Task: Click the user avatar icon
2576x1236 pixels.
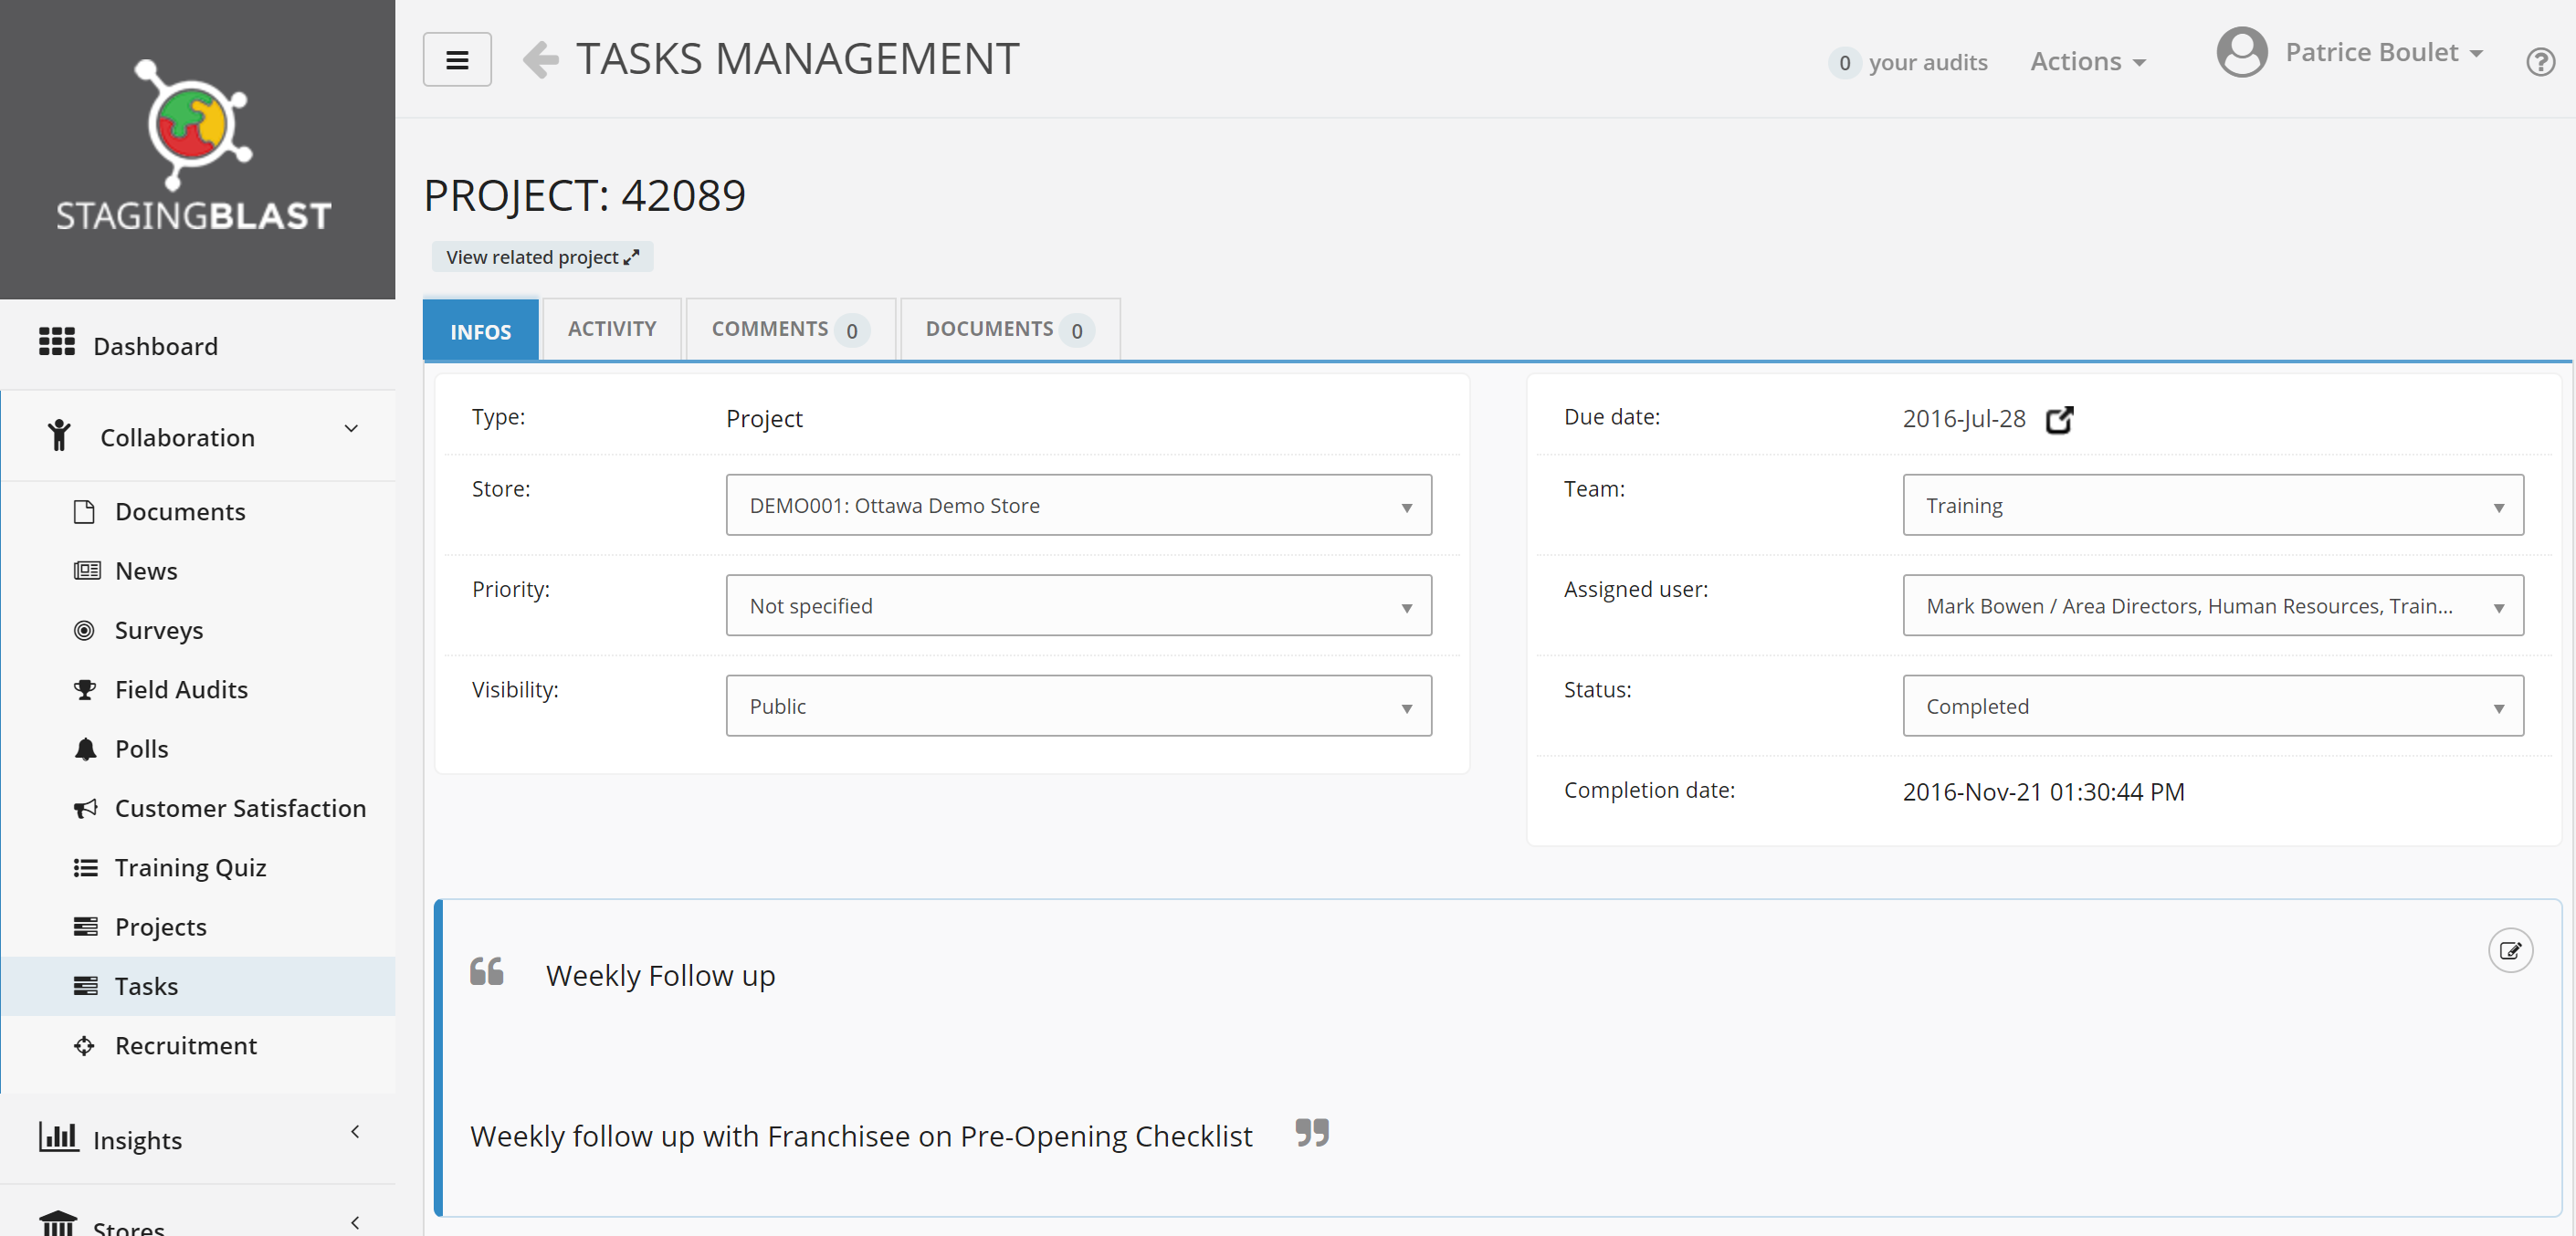Action: 2241,52
